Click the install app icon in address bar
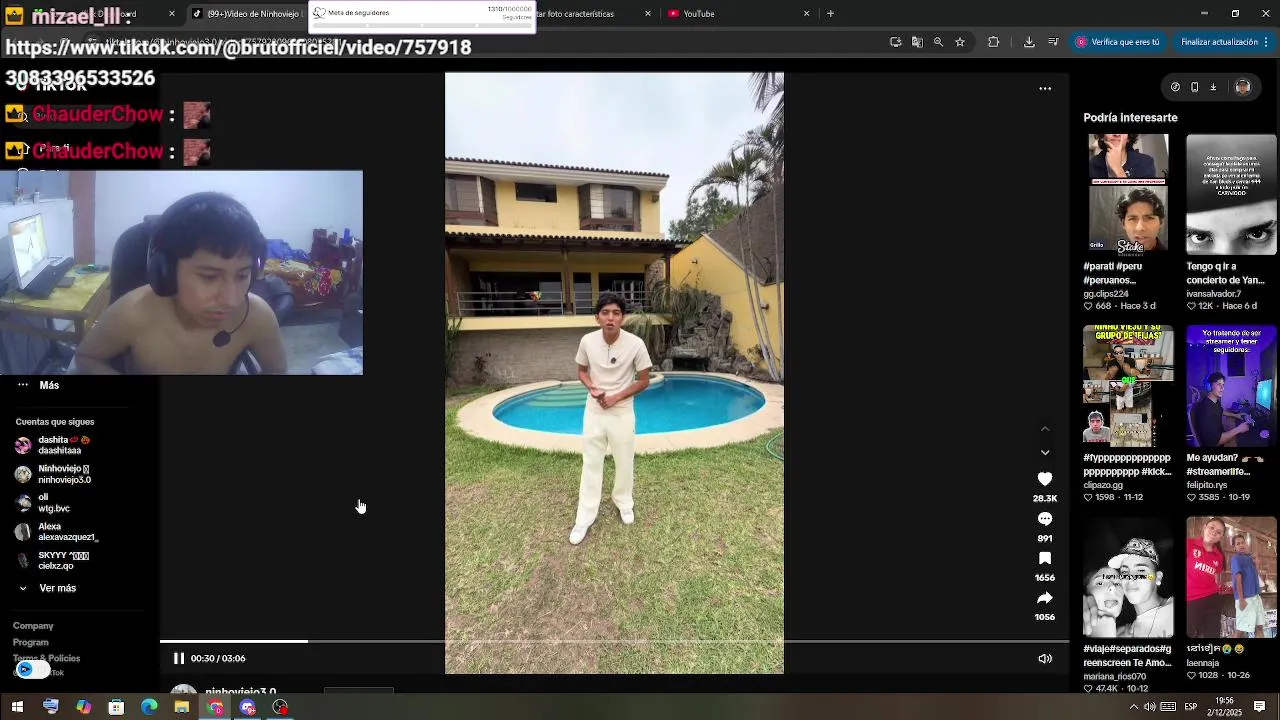Image resolution: width=1280 pixels, height=720 pixels. tap(896, 42)
